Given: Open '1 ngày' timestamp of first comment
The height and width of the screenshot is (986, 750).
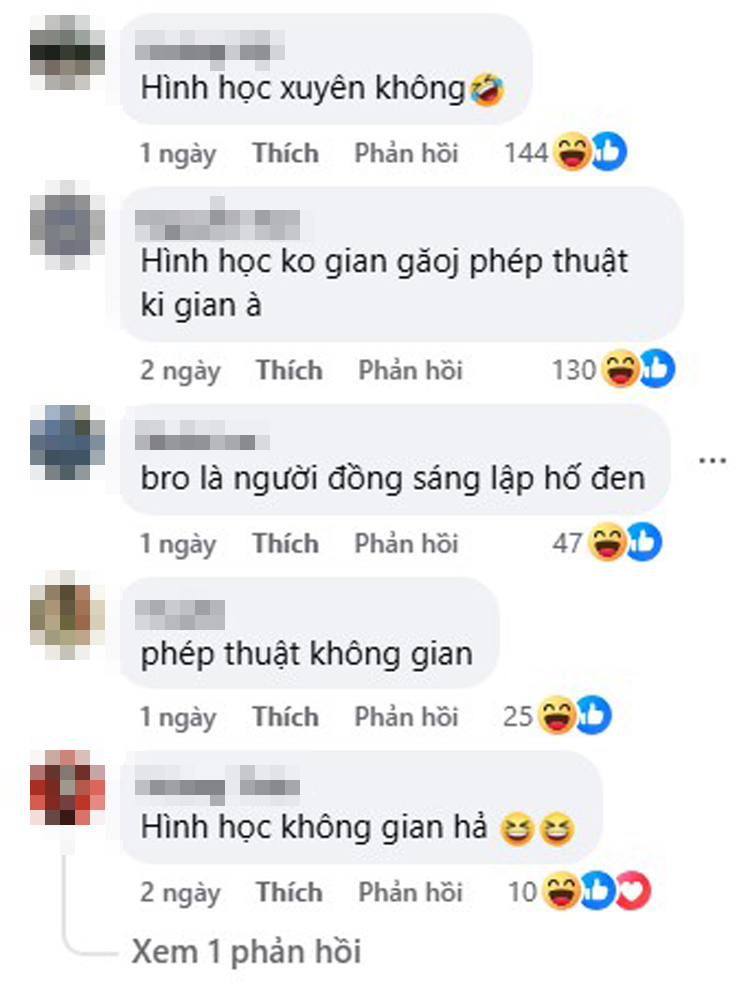Looking at the screenshot, I should [178, 154].
